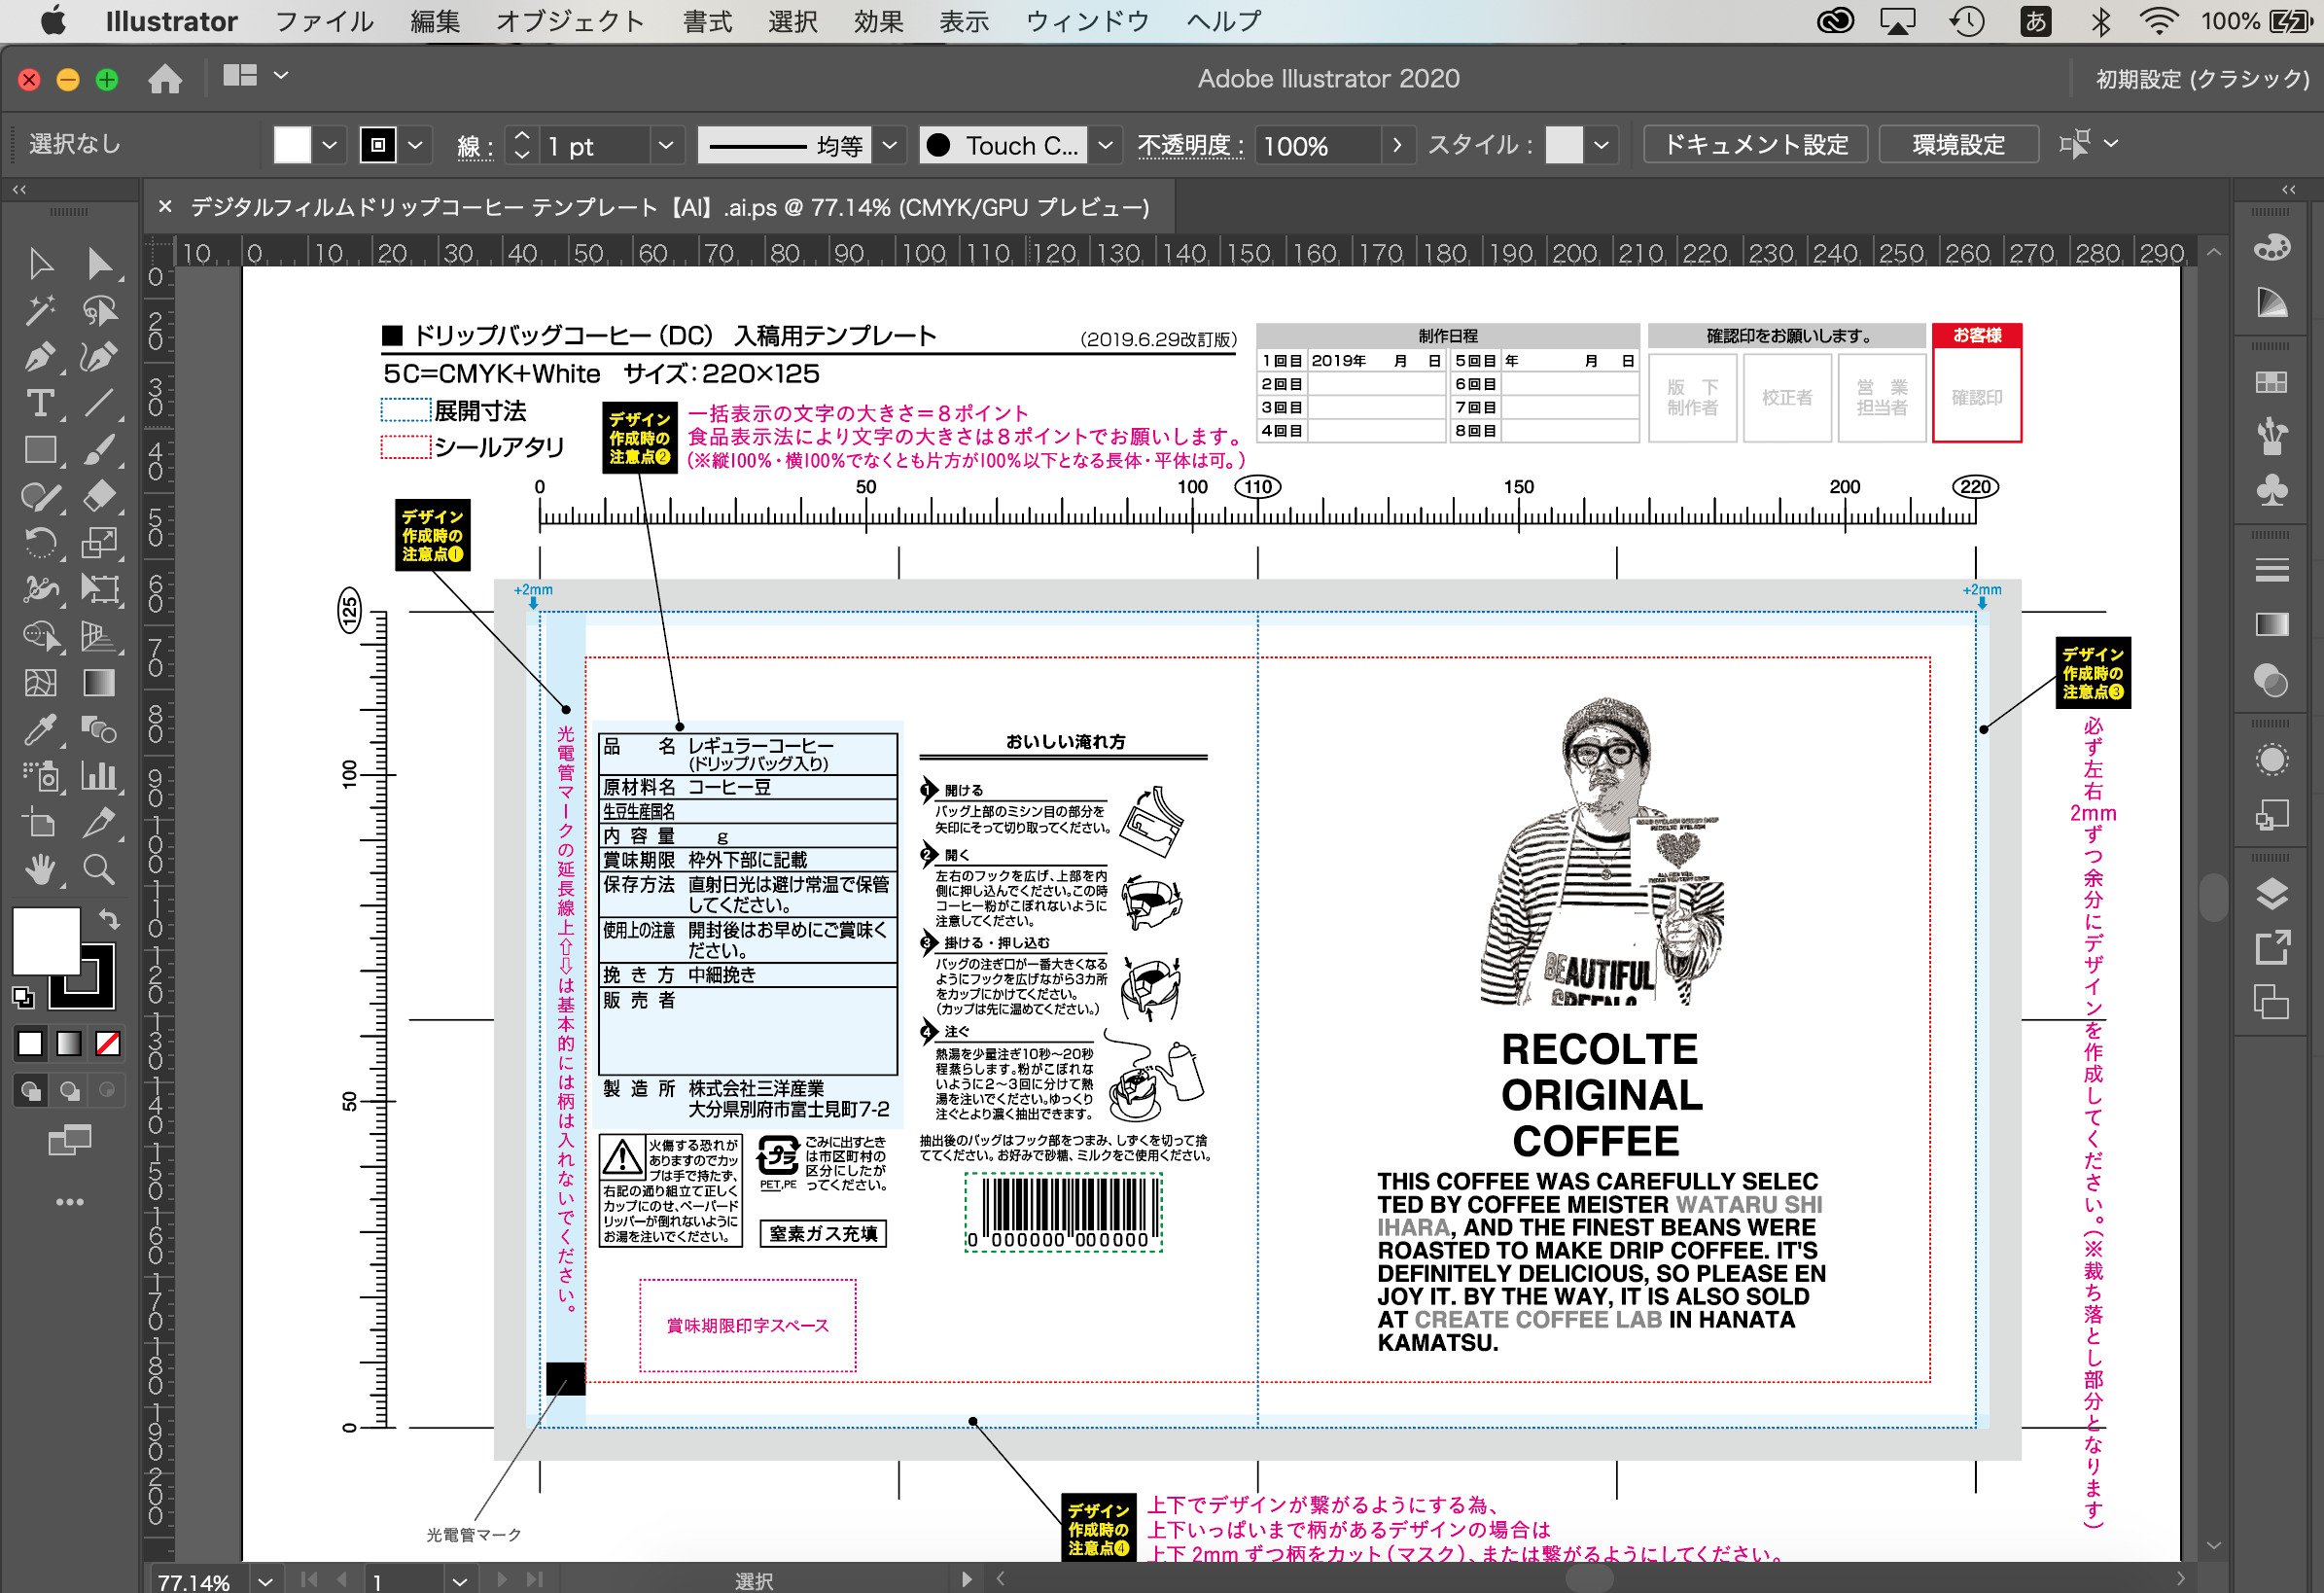Enable Draw Normal mode
Screen dimensions: 2324x1593
[x=30, y=1090]
